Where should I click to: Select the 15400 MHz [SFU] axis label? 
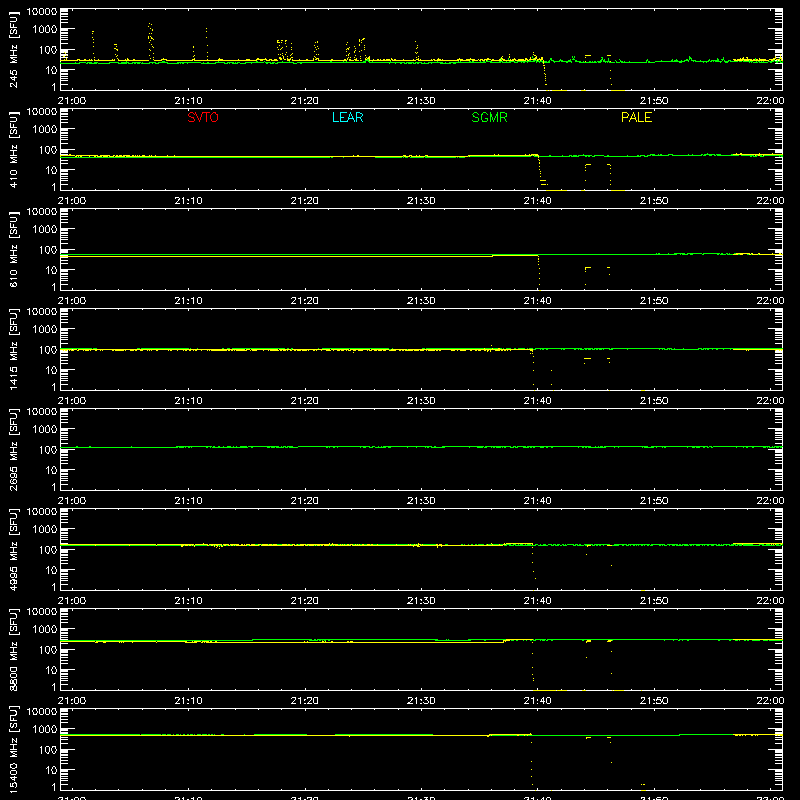tap(14, 749)
